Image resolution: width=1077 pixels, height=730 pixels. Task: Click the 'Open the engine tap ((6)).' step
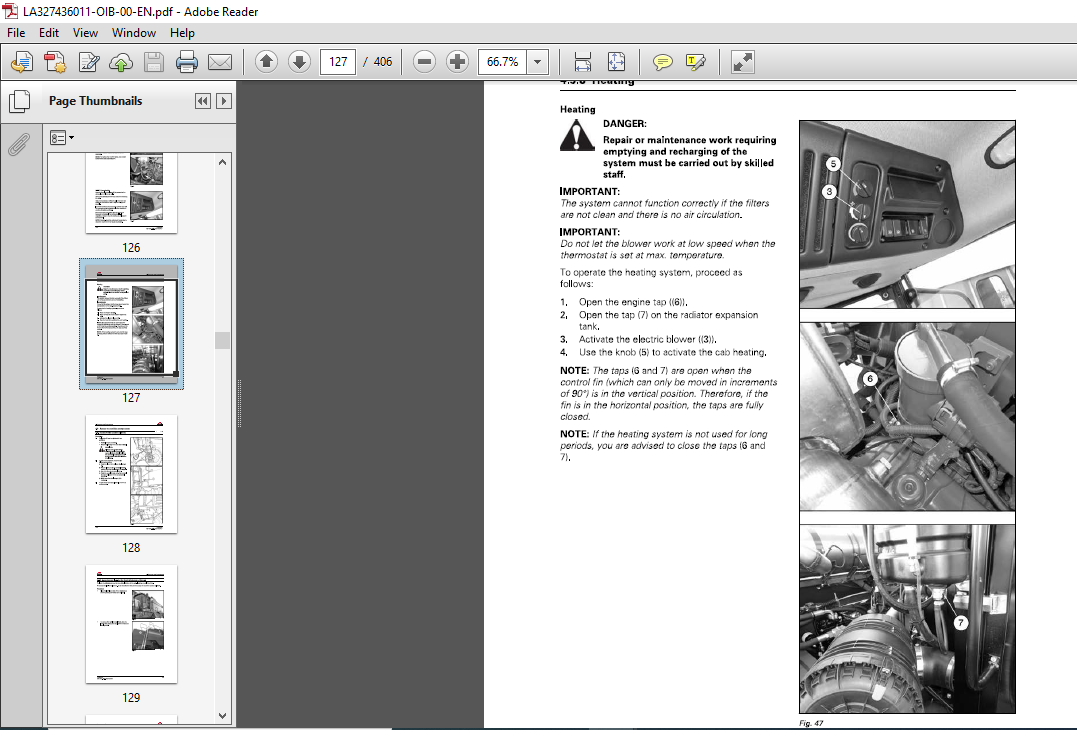click(x=633, y=302)
